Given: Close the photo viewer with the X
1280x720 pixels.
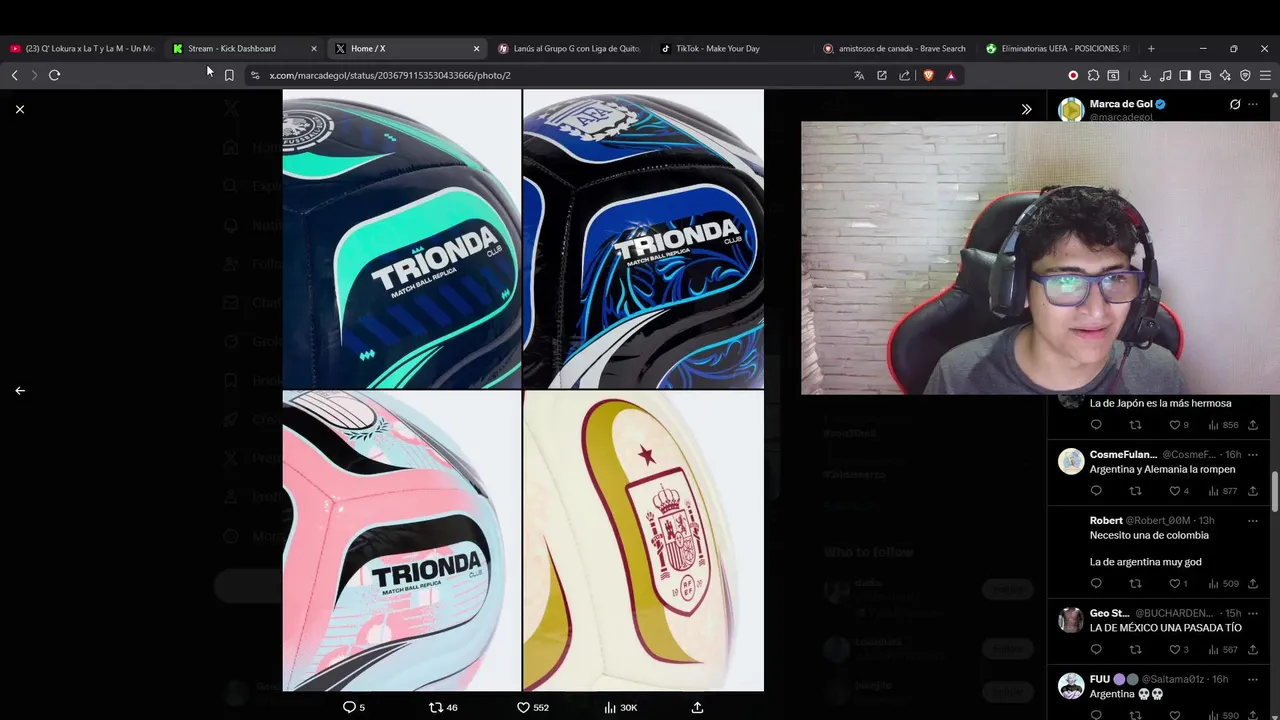Looking at the screenshot, I should (20, 109).
